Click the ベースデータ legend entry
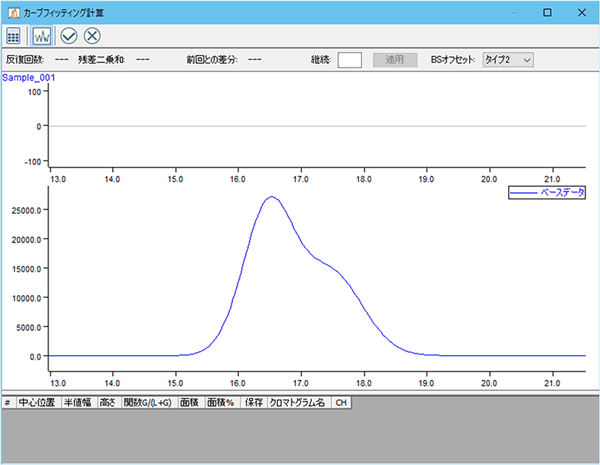This screenshot has width=600, height=465. click(546, 190)
